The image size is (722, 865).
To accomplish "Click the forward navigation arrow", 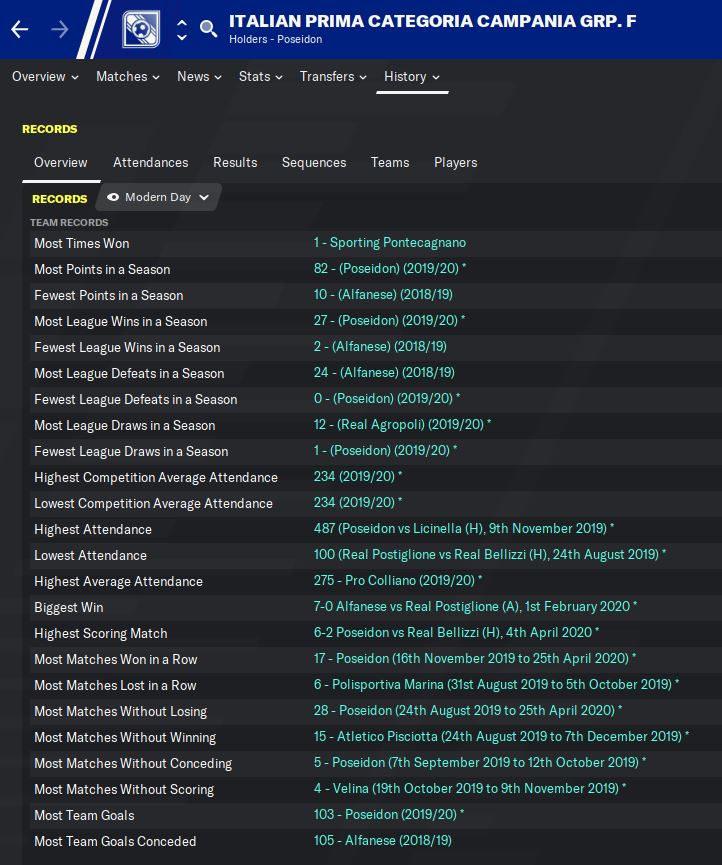I will tap(60, 29).
